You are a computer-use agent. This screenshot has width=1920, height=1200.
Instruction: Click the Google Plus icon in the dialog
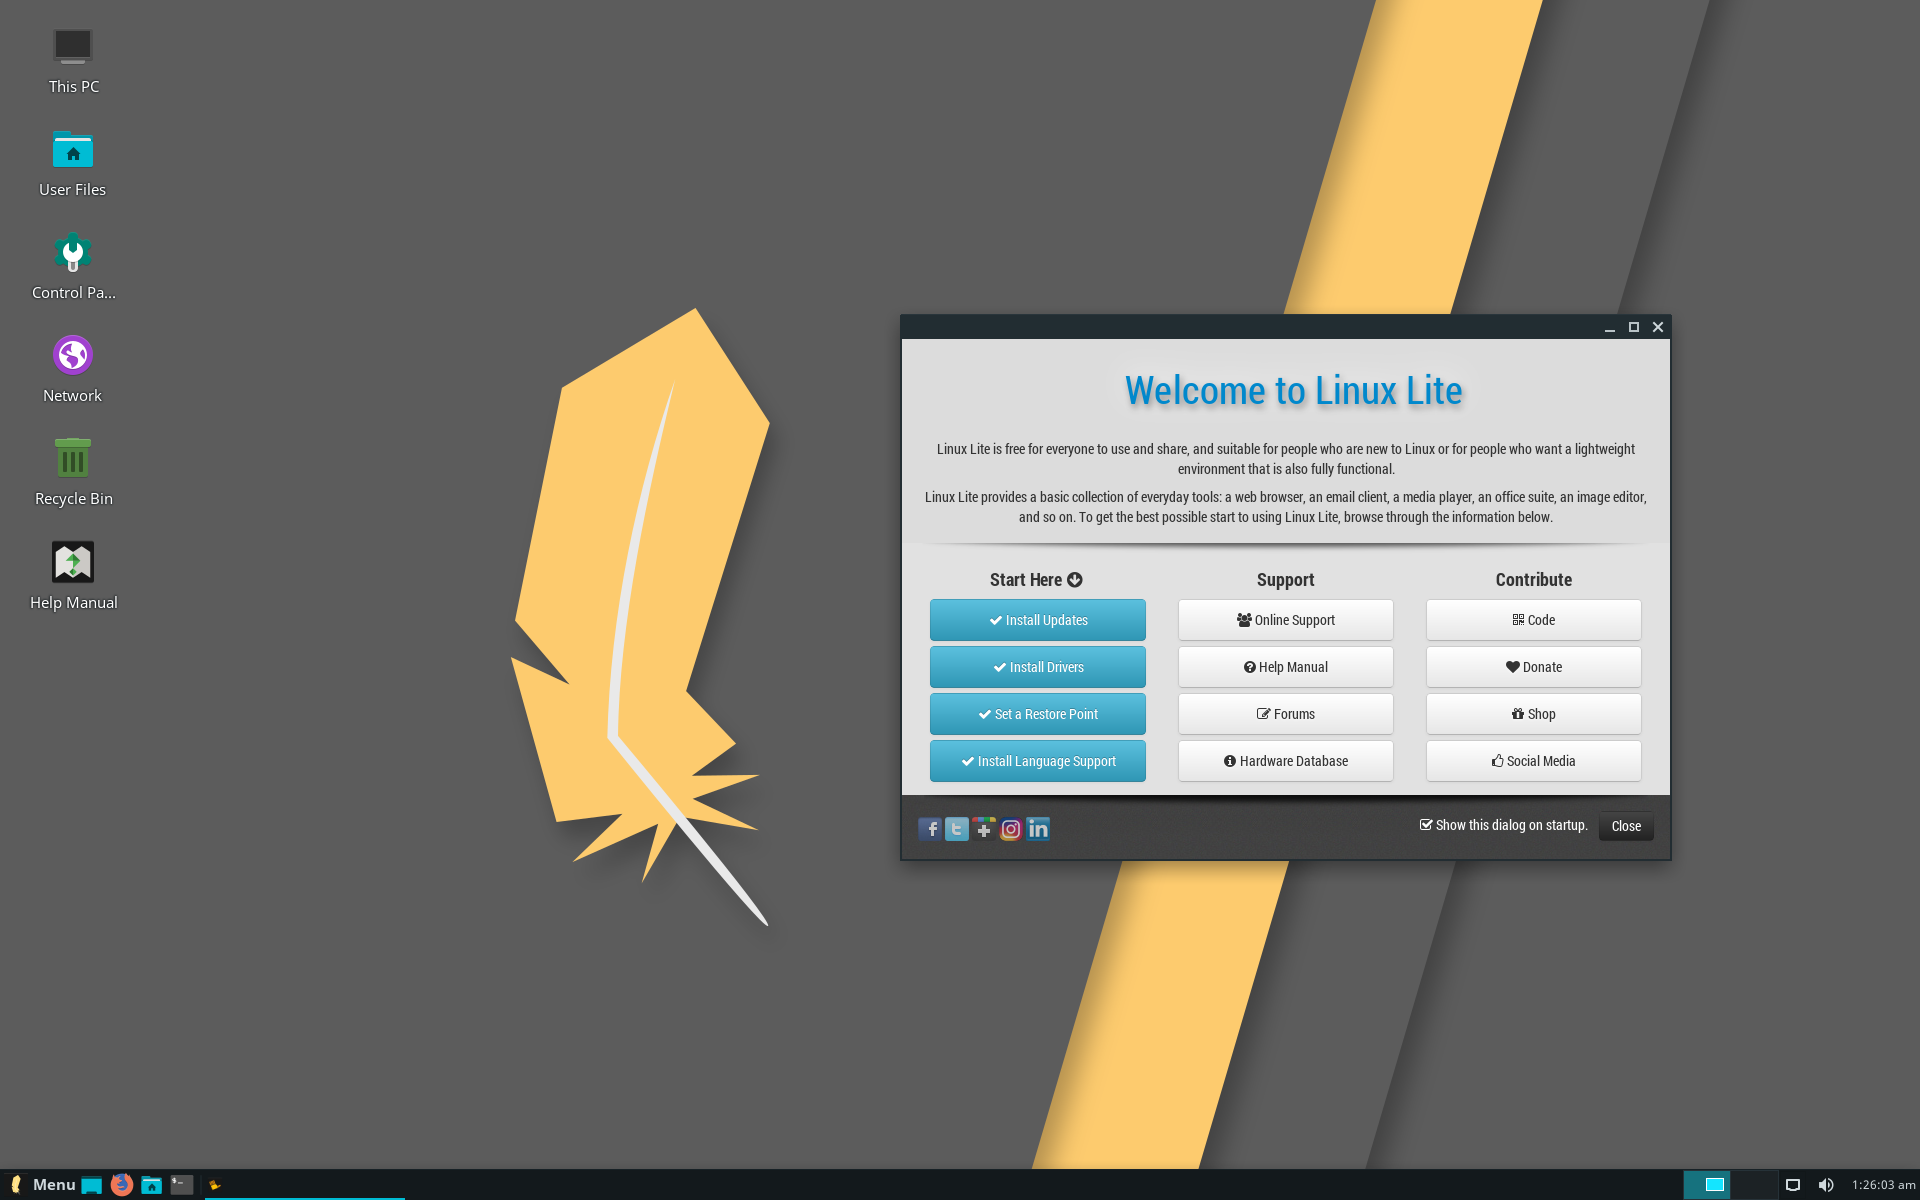984,829
